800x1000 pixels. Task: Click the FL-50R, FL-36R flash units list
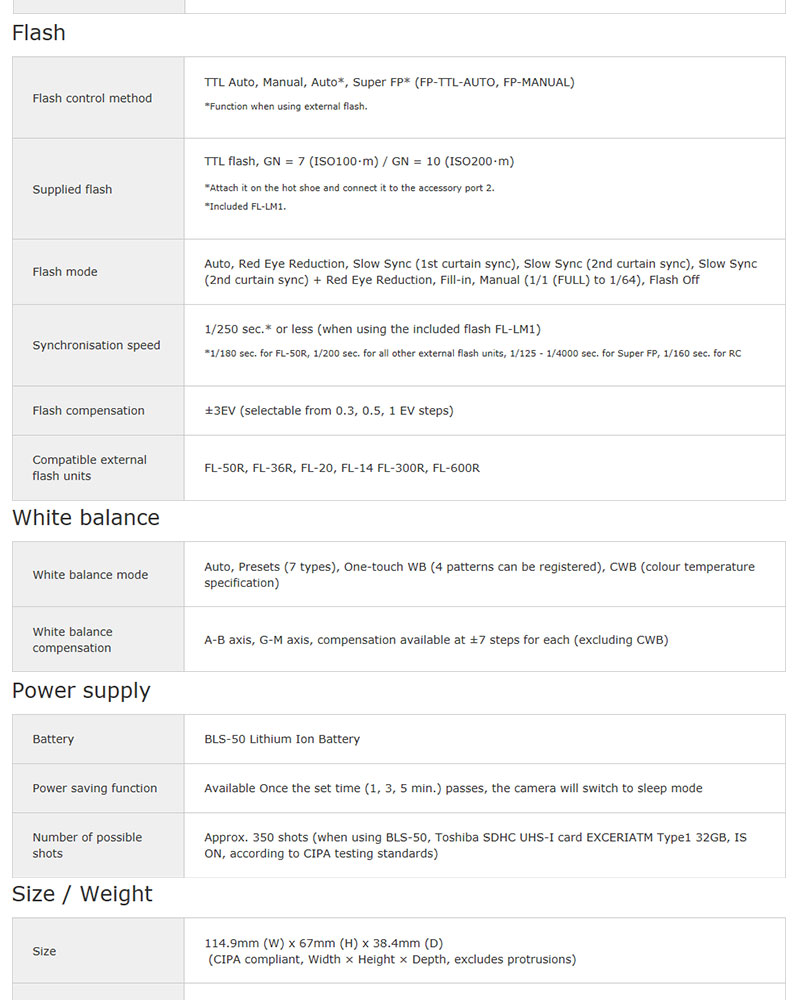pos(342,468)
